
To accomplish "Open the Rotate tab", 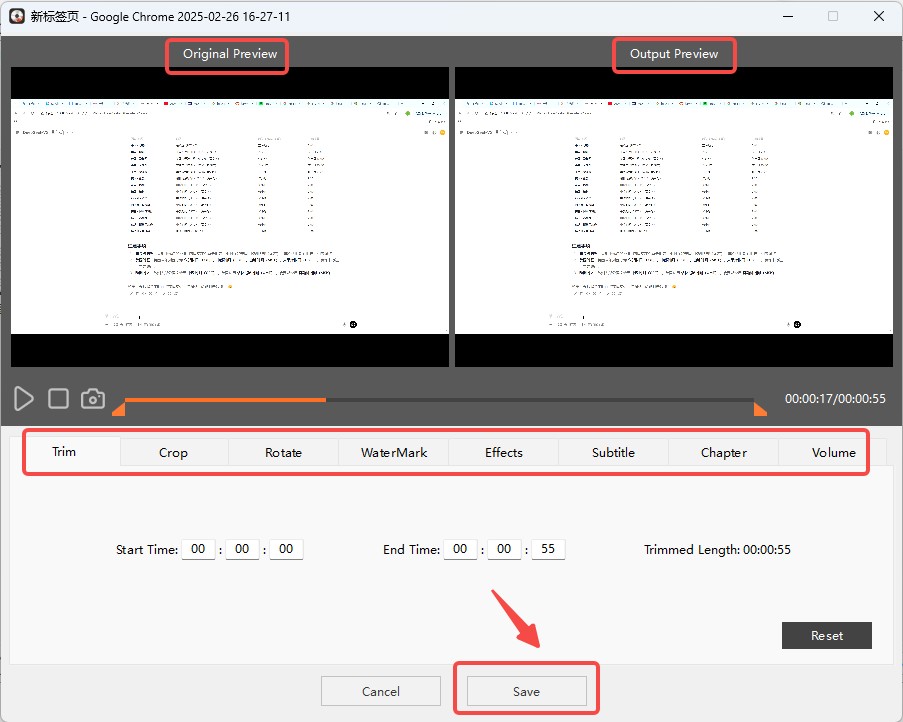I will [283, 453].
